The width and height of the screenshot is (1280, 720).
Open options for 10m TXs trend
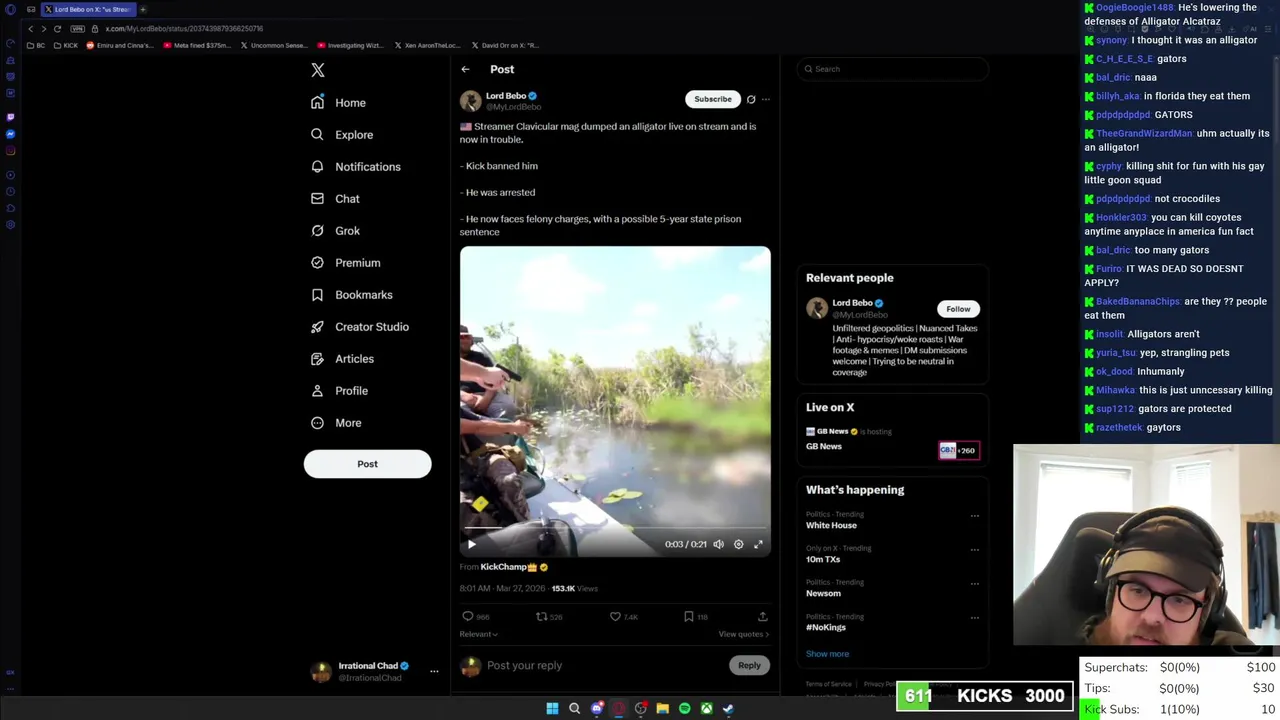[974, 550]
